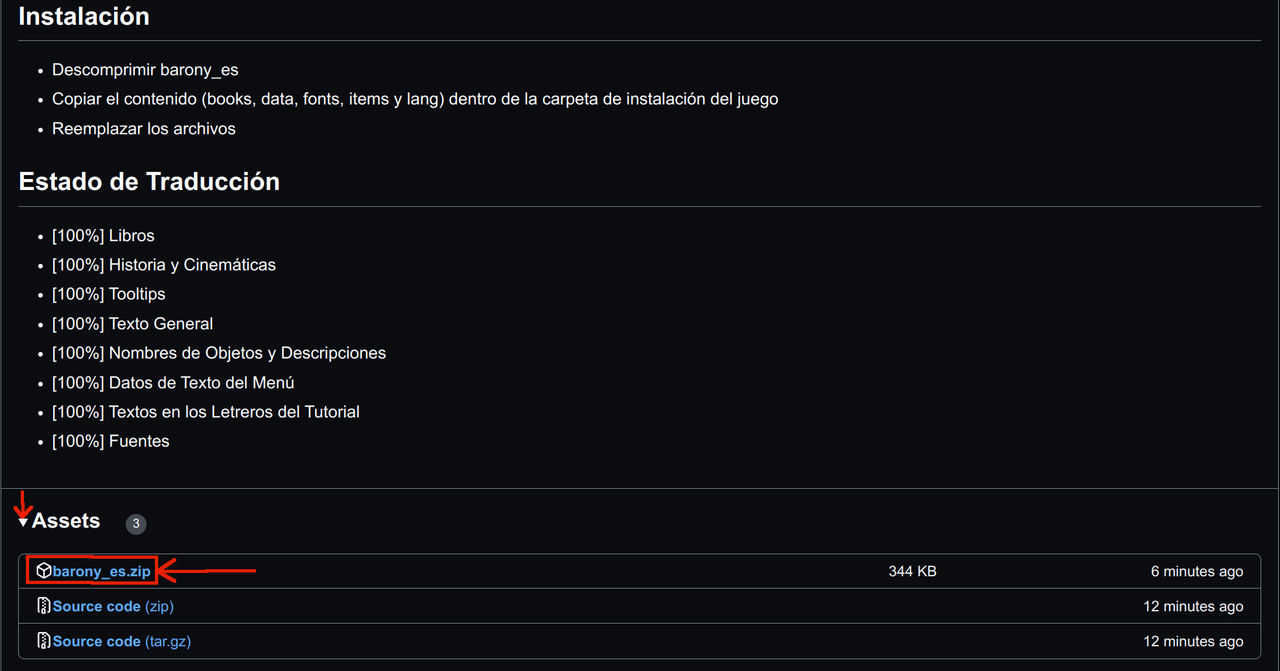Select the '[100%] Tooltips' list item
Screen dimensions: 1280x671
point(109,294)
